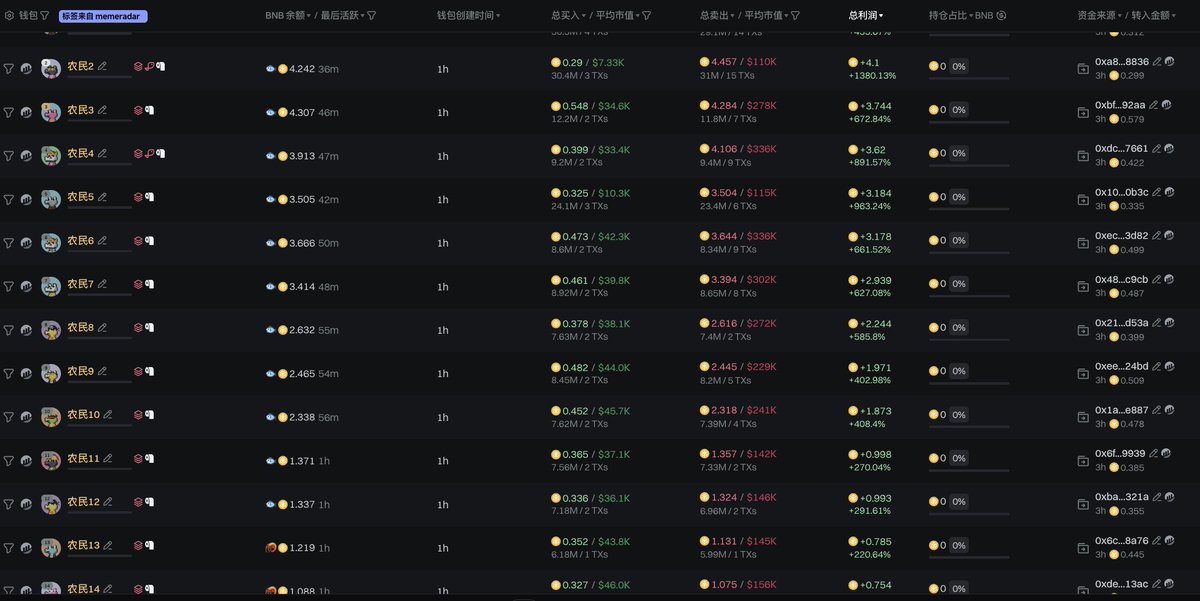Click the filter funnel next to 钱包 header
This screenshot has width=1200, height=601.
(x=45, y=16)
